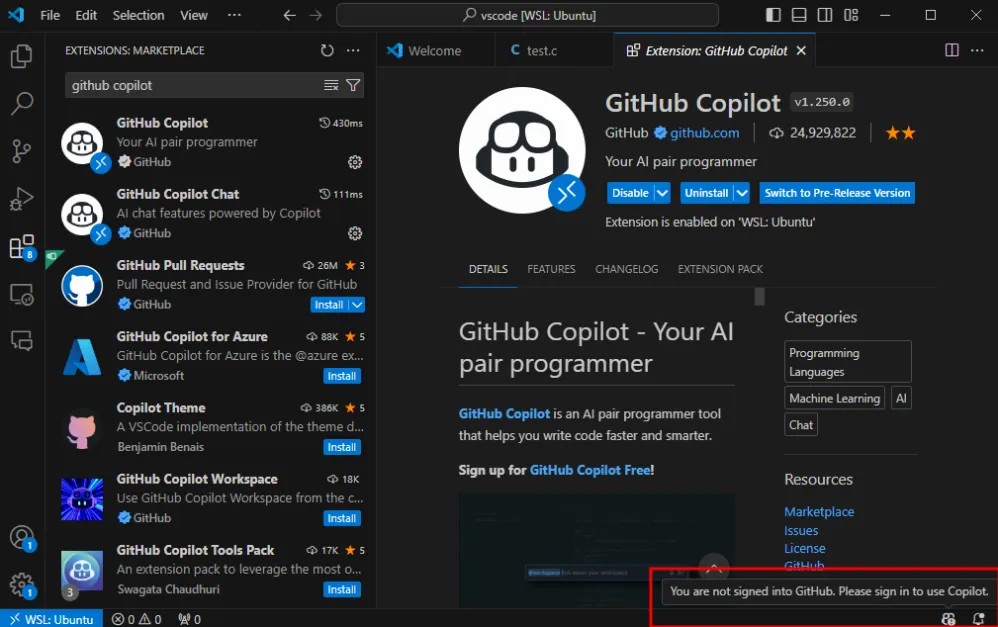Install the Copilot Theme extension

(x=342, y=447)
